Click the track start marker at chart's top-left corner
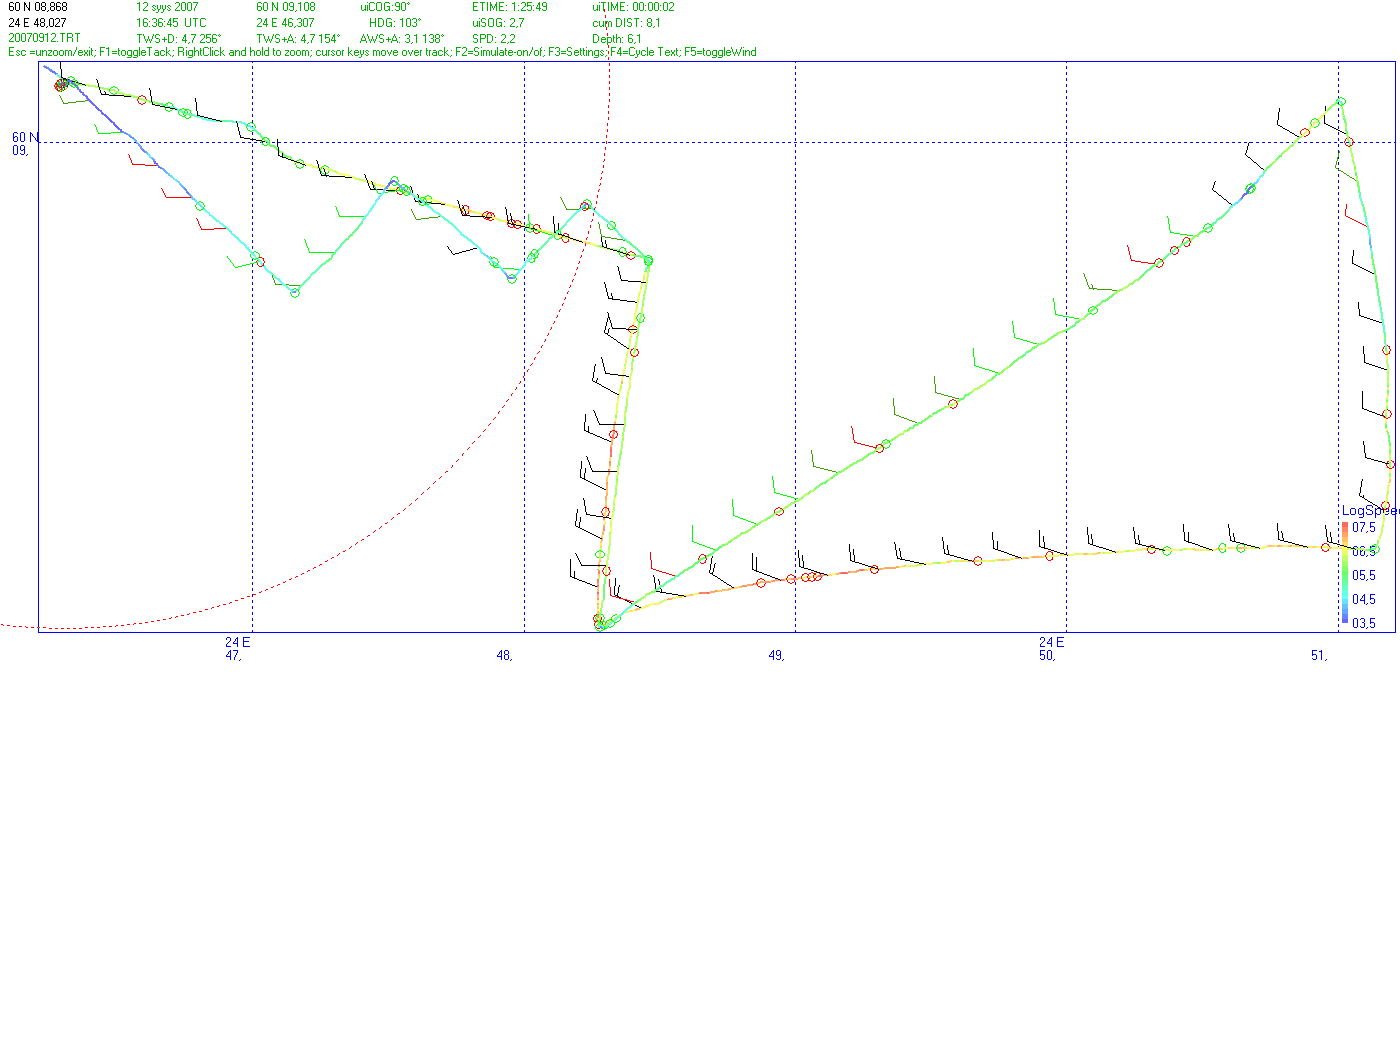This screenshot has height=1050, width=1400. pos(60,85)
